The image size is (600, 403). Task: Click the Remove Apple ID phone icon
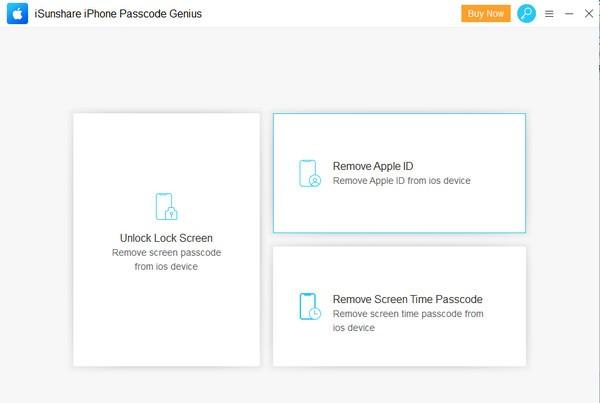[310, 173]
